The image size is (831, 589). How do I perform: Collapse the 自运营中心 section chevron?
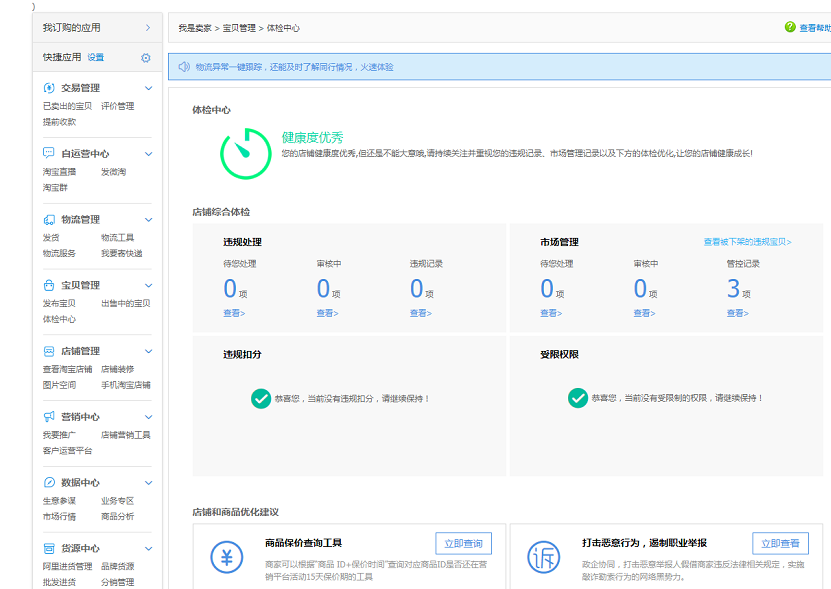click(149, 154)
